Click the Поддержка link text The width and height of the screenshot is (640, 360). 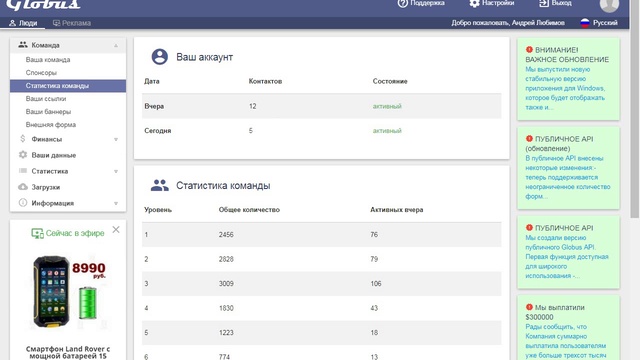(x=427, y=3)
